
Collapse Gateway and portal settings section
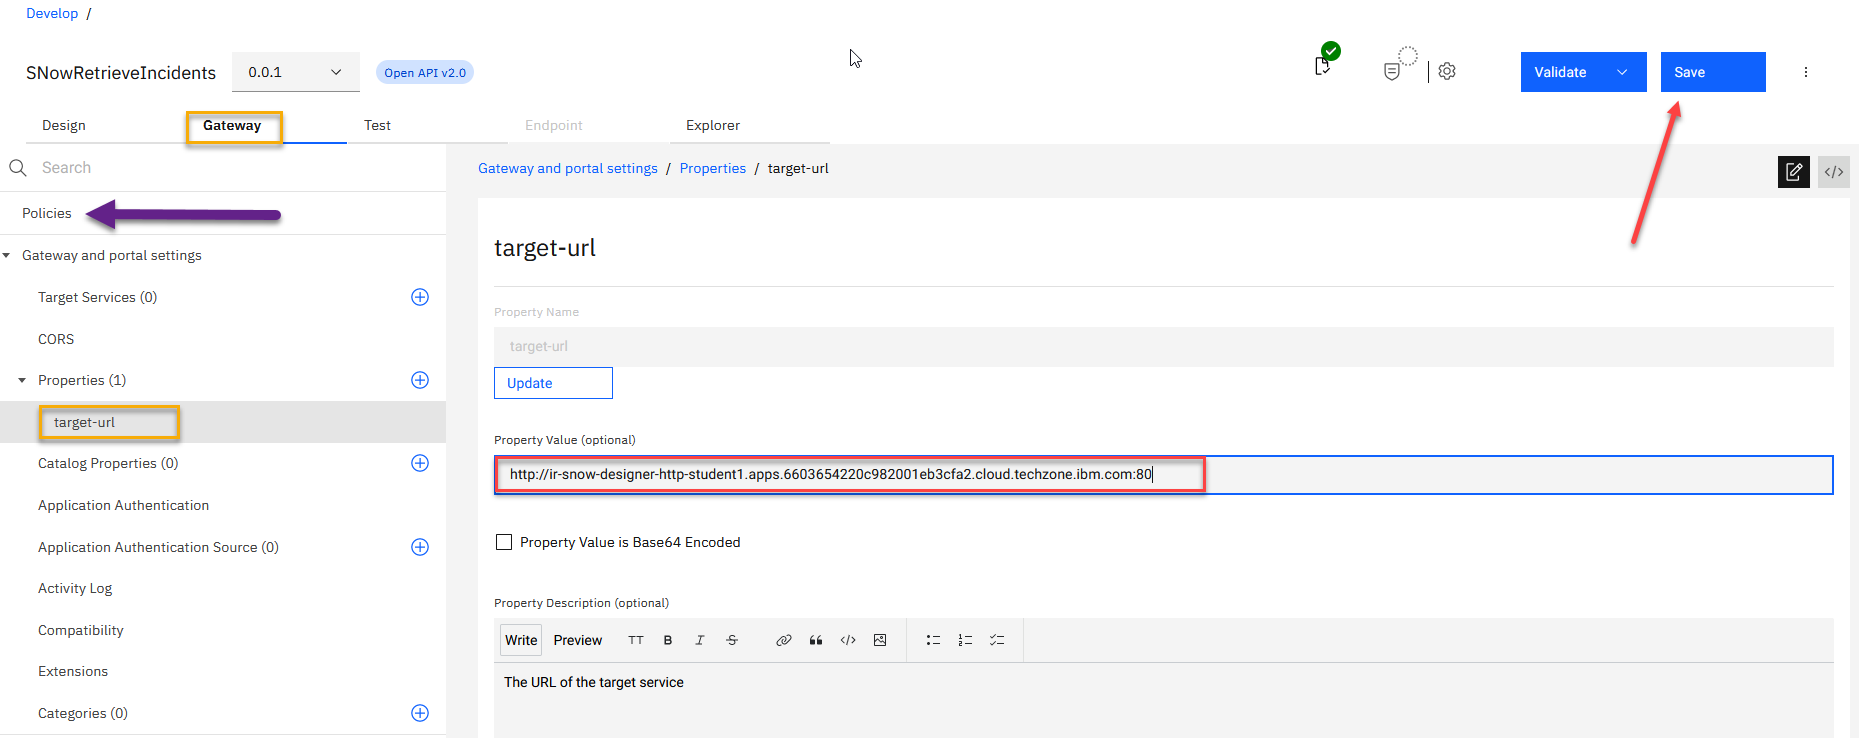pos(7,255)
